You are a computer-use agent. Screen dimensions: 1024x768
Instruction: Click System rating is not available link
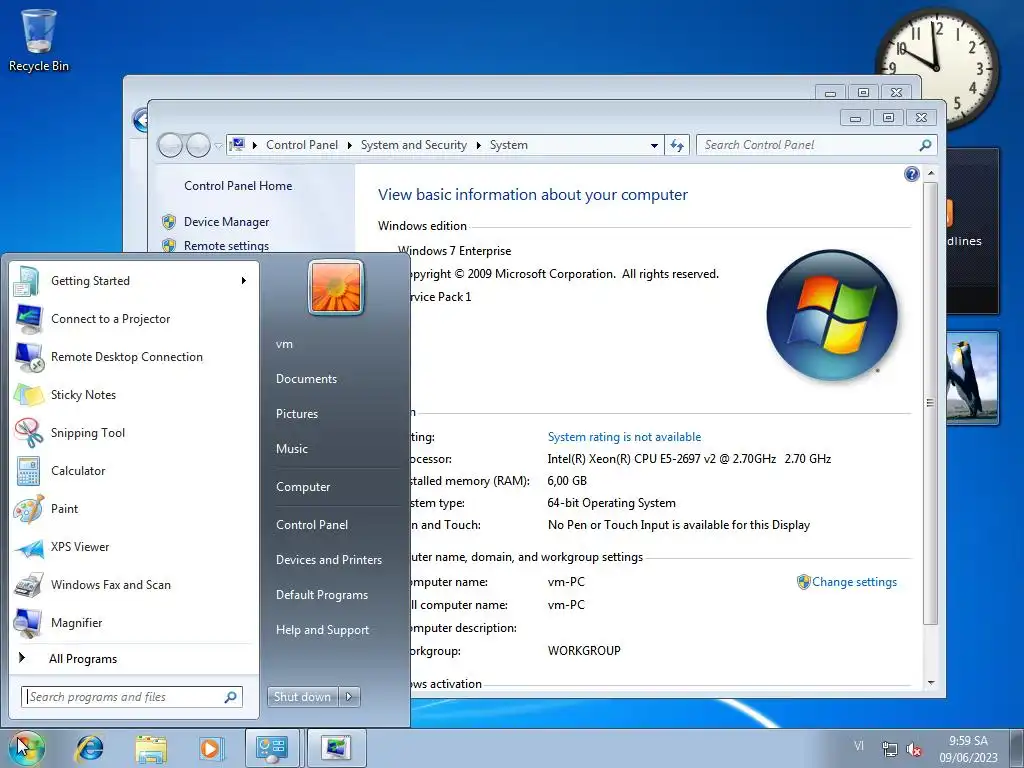point(624,437)
